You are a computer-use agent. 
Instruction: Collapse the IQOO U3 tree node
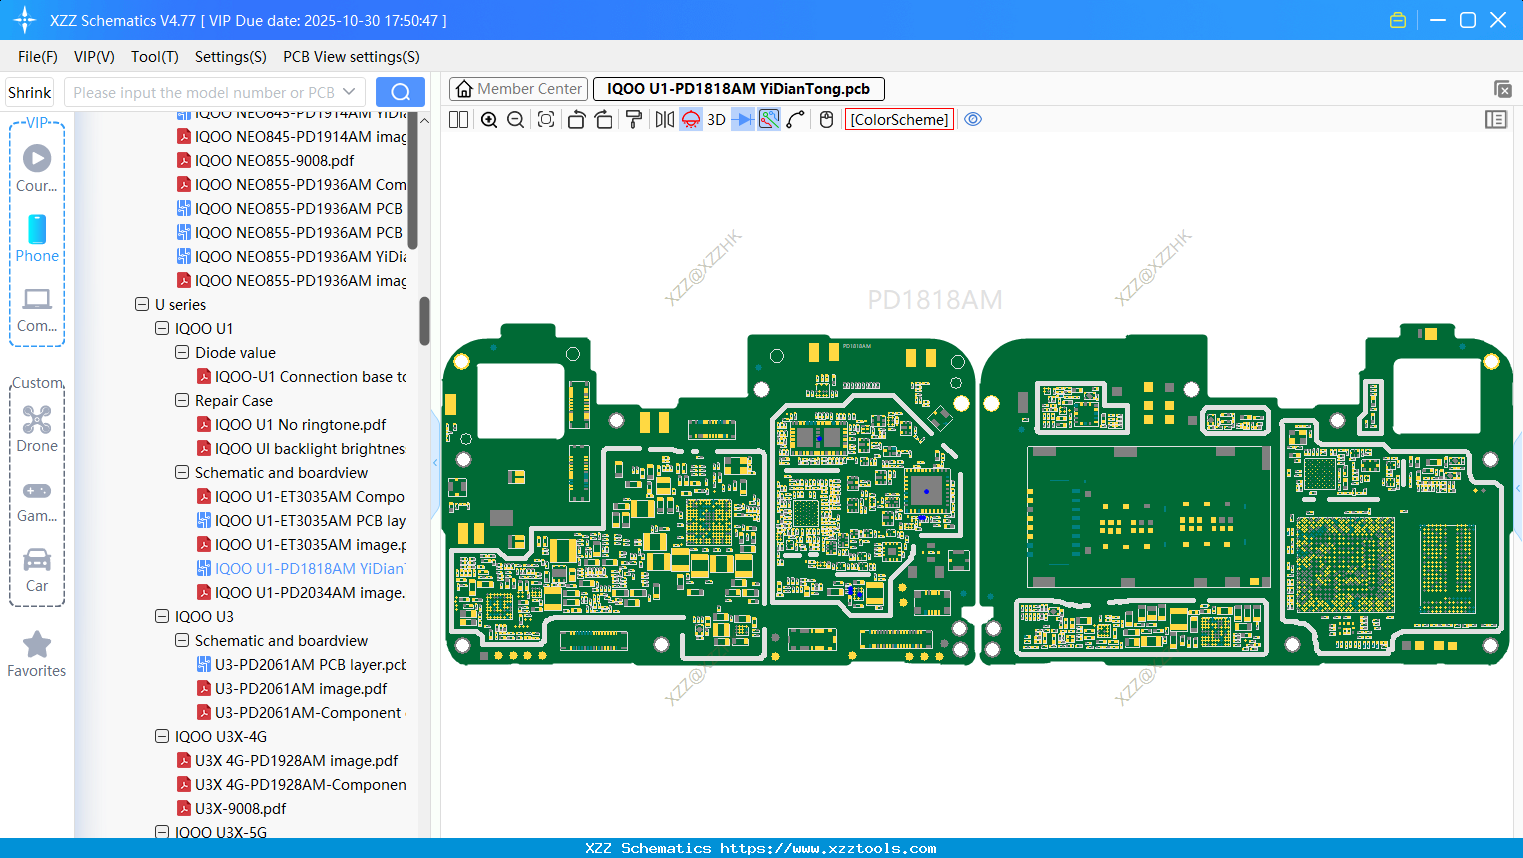tap(162, 616)
